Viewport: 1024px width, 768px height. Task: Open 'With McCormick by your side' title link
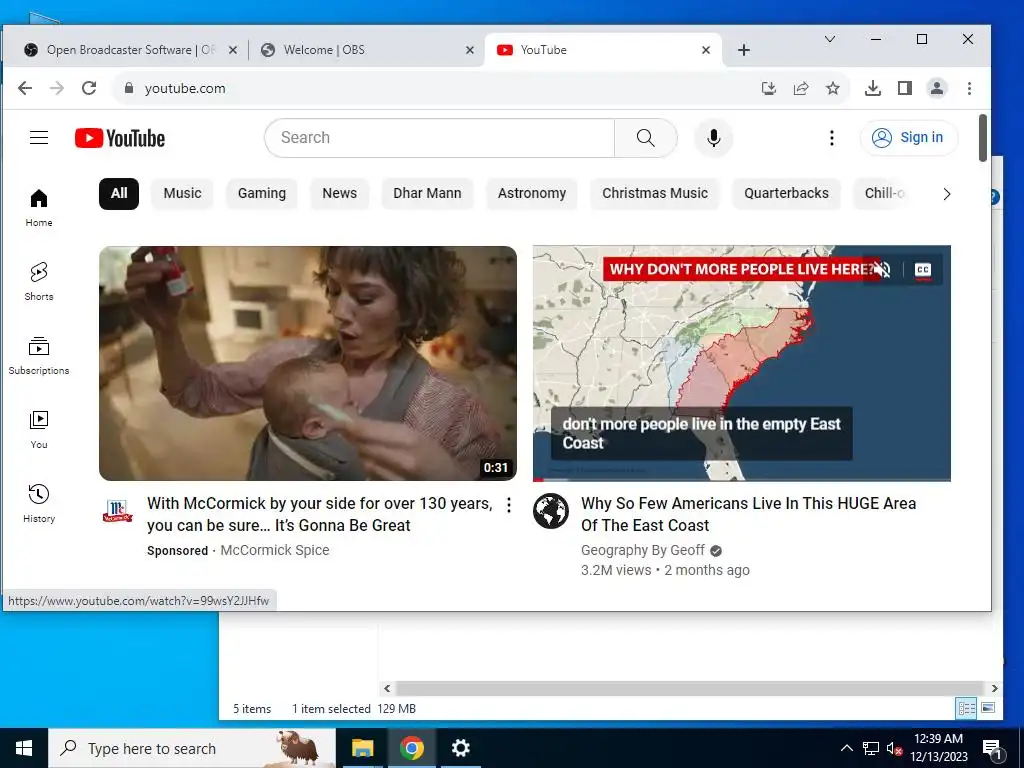(x=319, y=515)
